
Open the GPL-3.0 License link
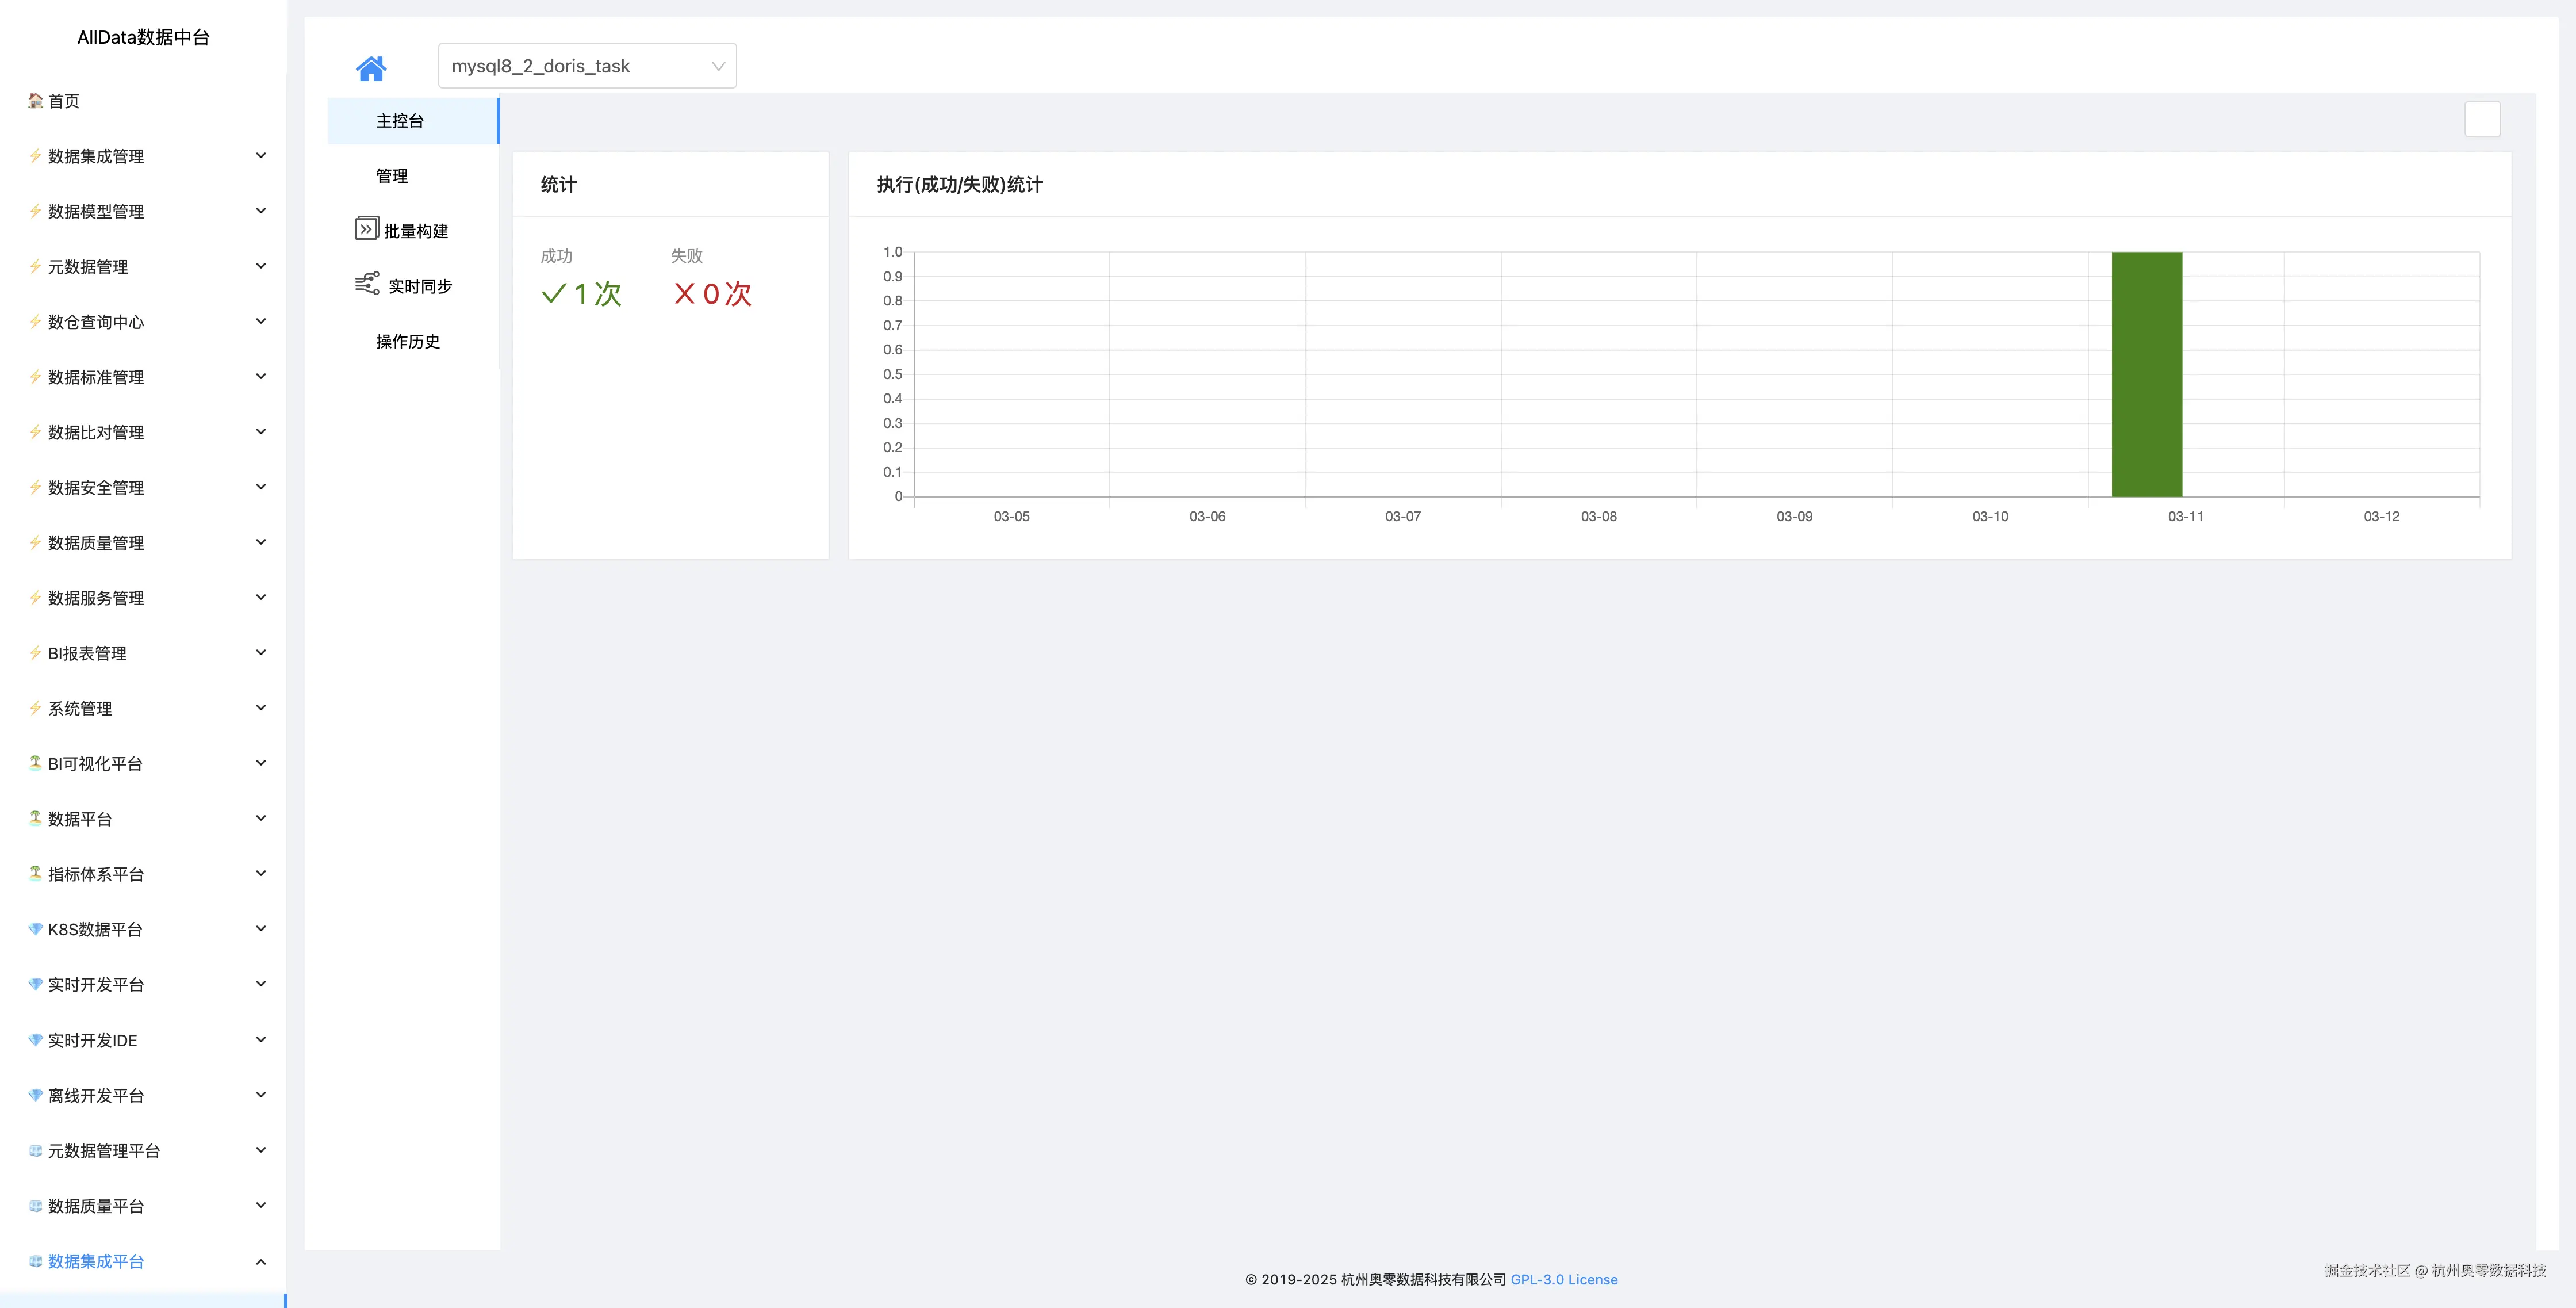coord(1563,1279)
